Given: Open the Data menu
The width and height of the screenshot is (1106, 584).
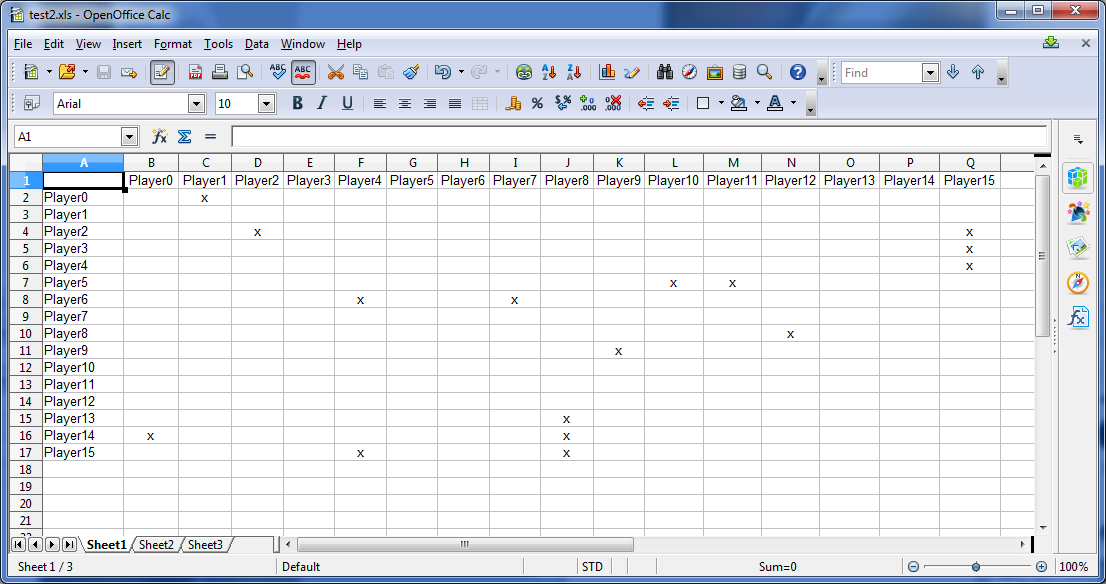Looking at the screenshot, I should tap(256, 44).
